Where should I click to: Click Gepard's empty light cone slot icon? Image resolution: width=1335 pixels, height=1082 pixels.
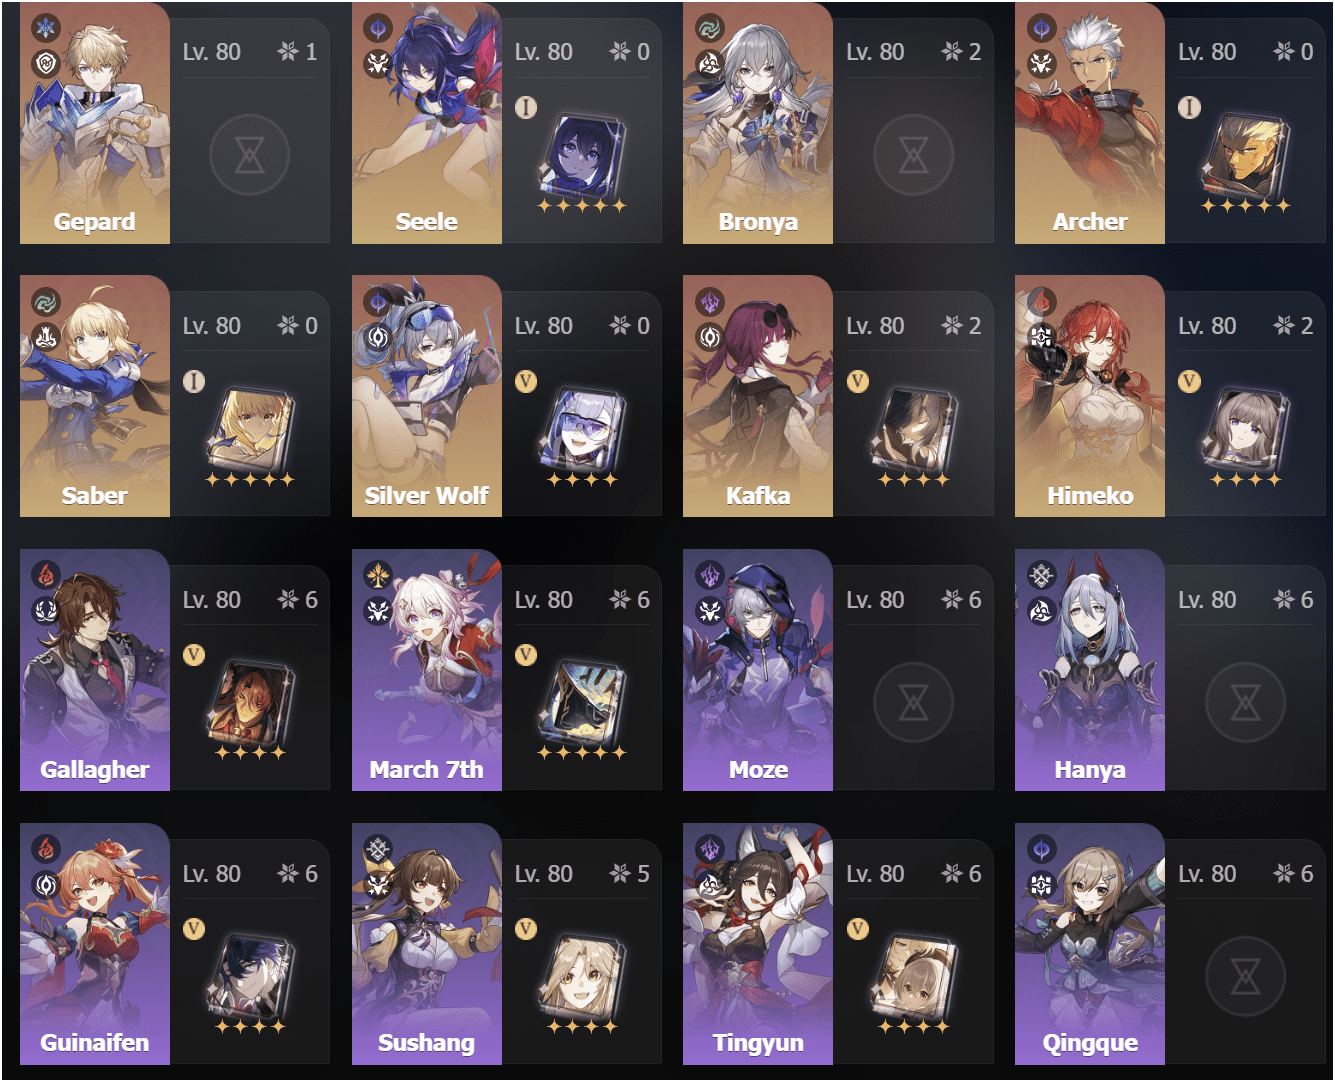[250, 155]
